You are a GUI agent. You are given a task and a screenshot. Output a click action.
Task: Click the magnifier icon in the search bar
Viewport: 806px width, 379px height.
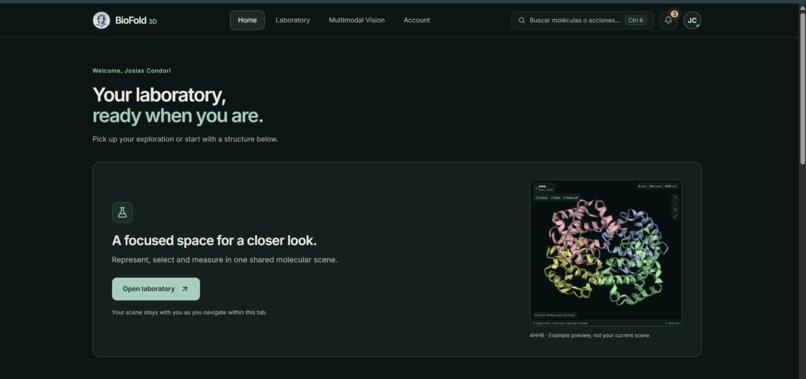click(x=522, y=20)
